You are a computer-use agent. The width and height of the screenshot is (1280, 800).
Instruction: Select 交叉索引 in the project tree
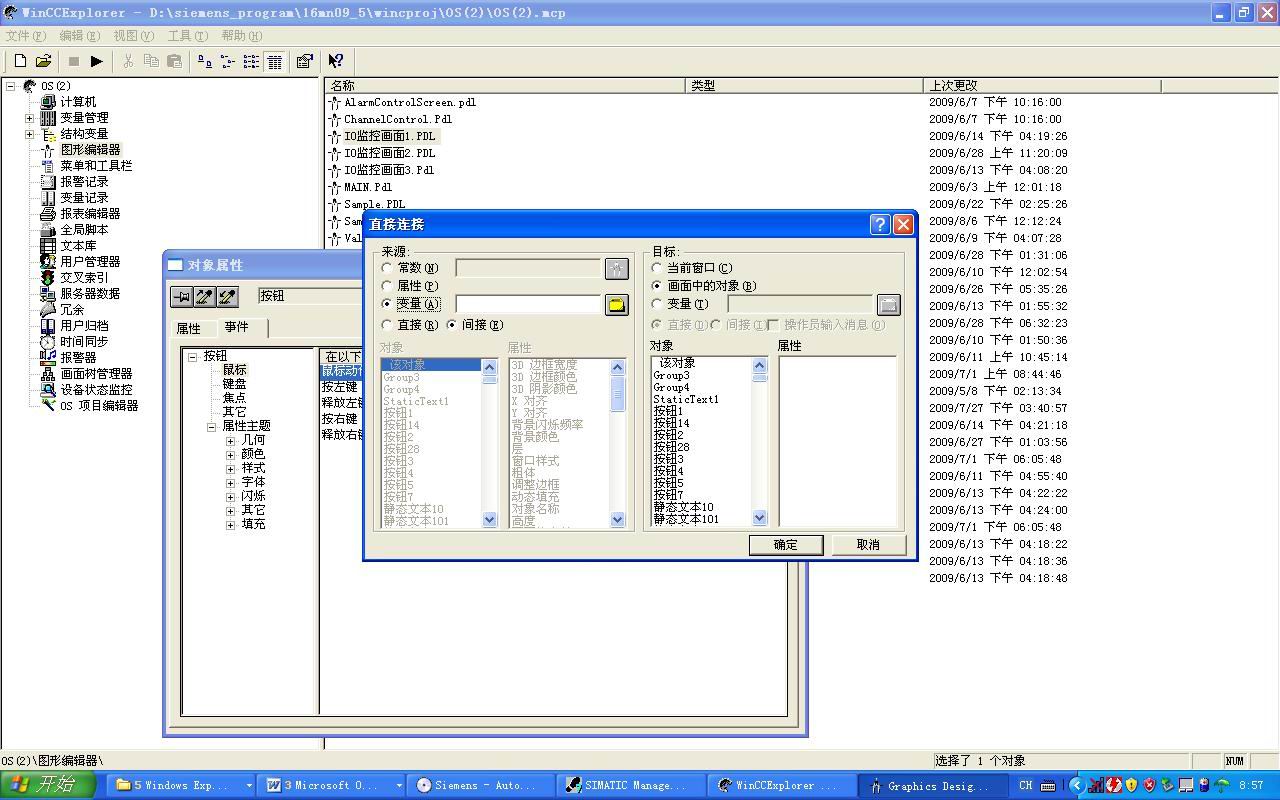[84, 278]
